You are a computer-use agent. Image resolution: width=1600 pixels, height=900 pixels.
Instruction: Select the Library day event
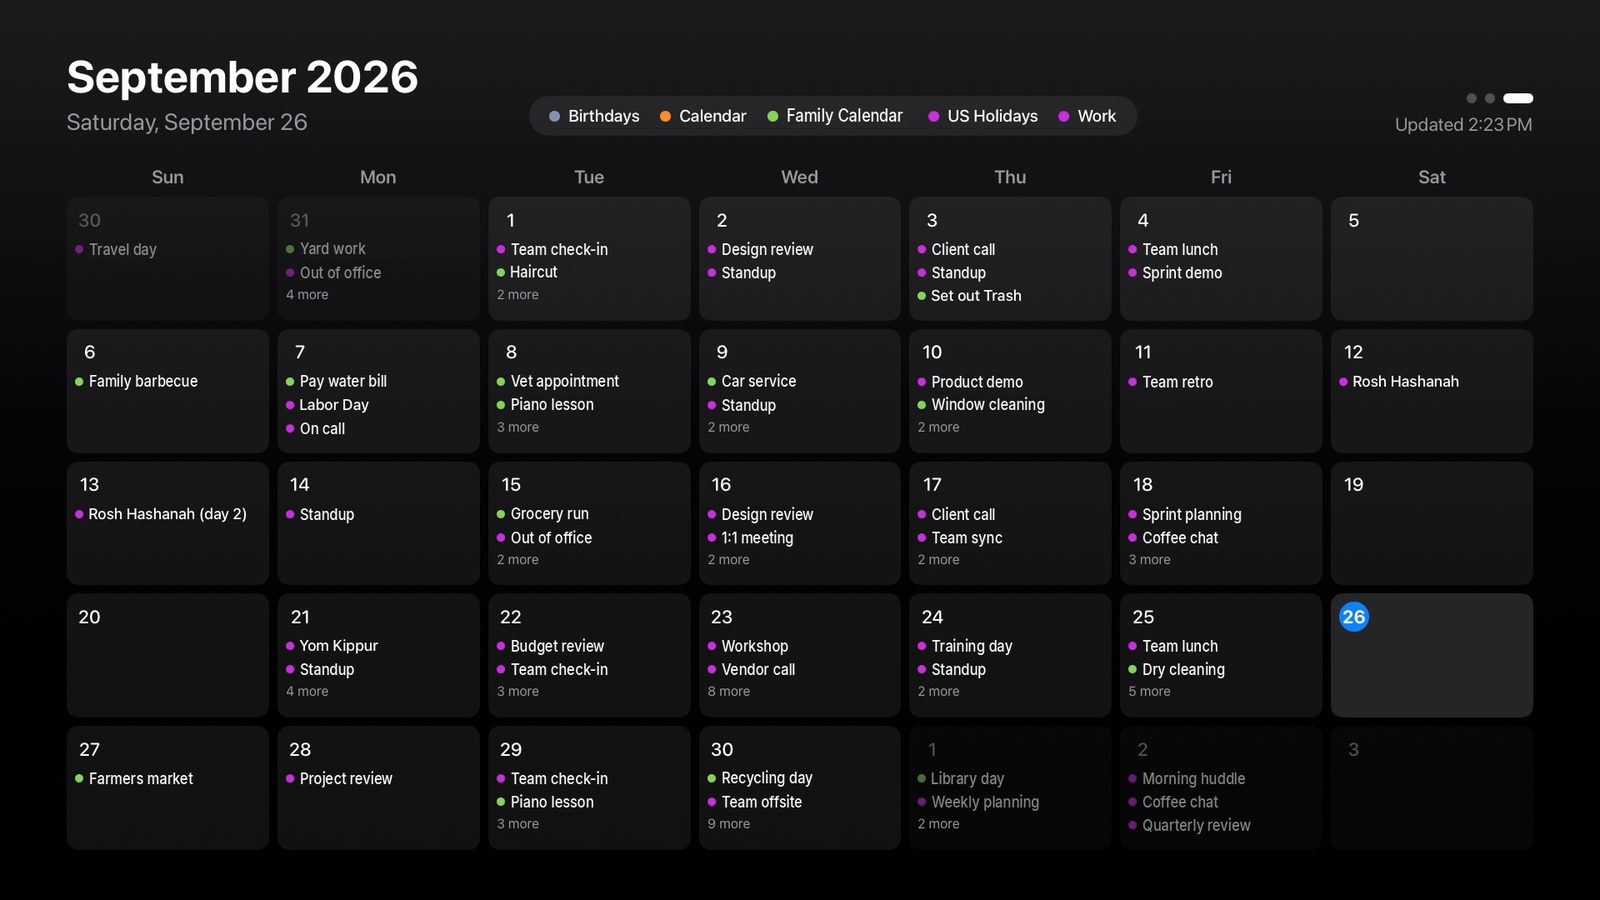[961, 779]
